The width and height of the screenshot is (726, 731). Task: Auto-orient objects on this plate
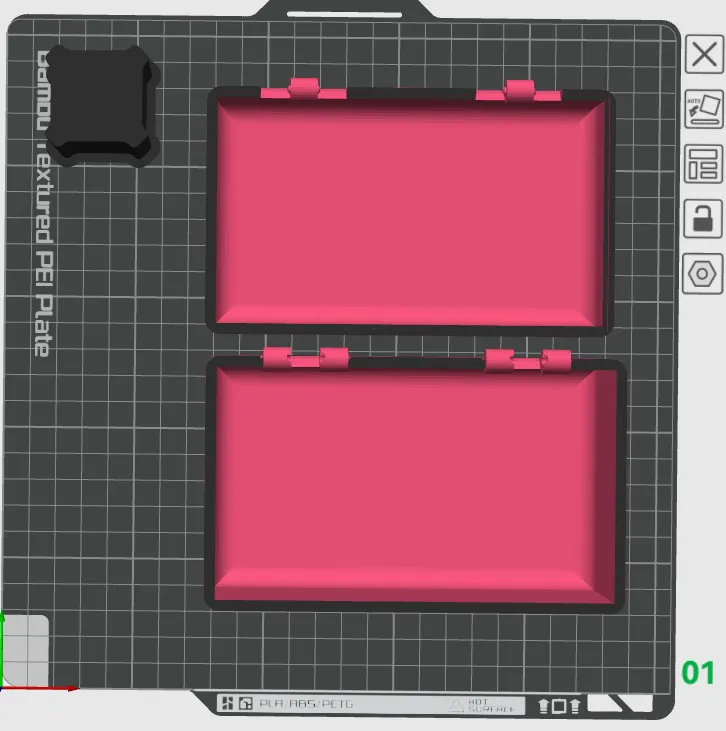pyautogui.click(x=704, y=109)
